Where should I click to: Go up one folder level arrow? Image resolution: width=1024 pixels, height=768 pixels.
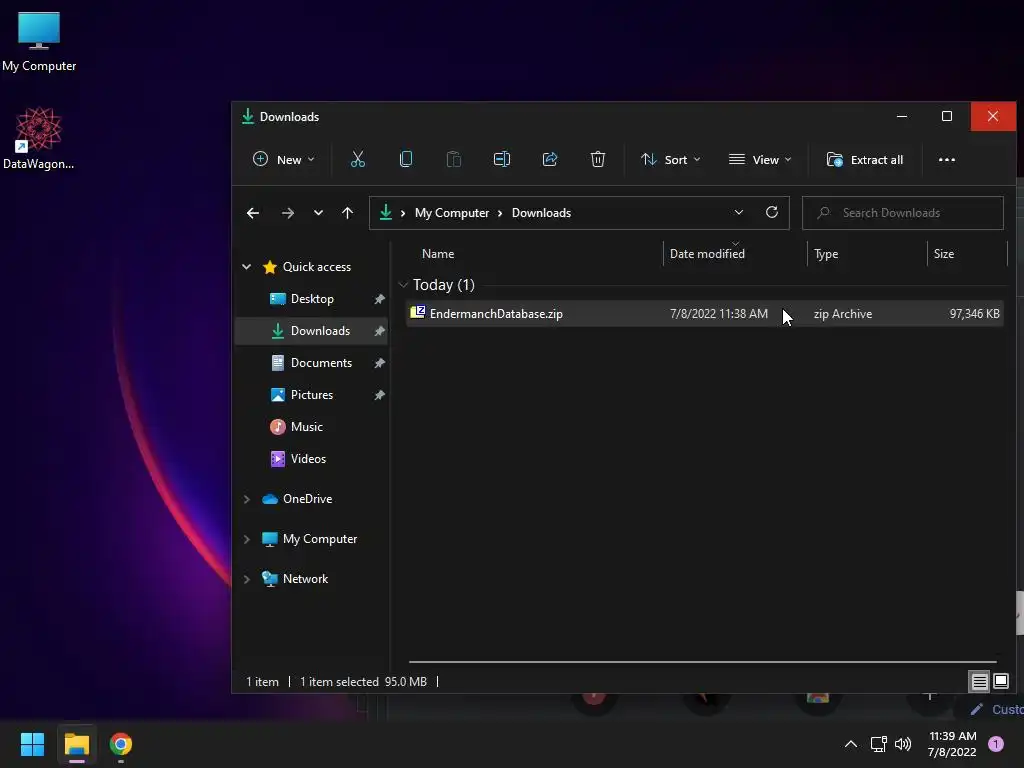347,213
